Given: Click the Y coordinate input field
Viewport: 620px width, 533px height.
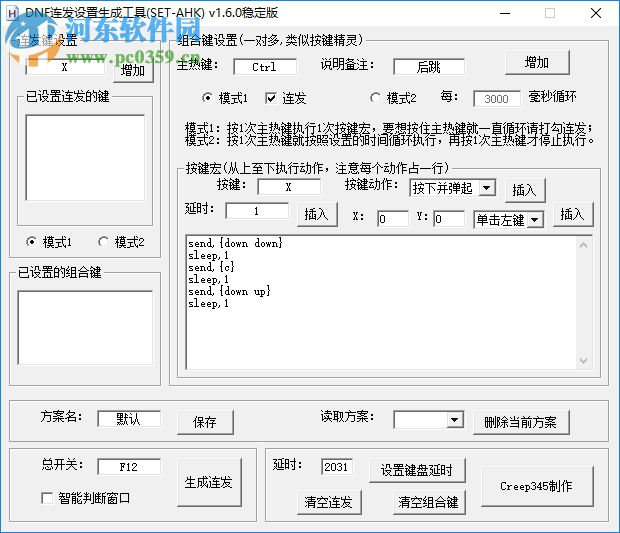Looking at the screenshot, I should (x=449, y=218).
